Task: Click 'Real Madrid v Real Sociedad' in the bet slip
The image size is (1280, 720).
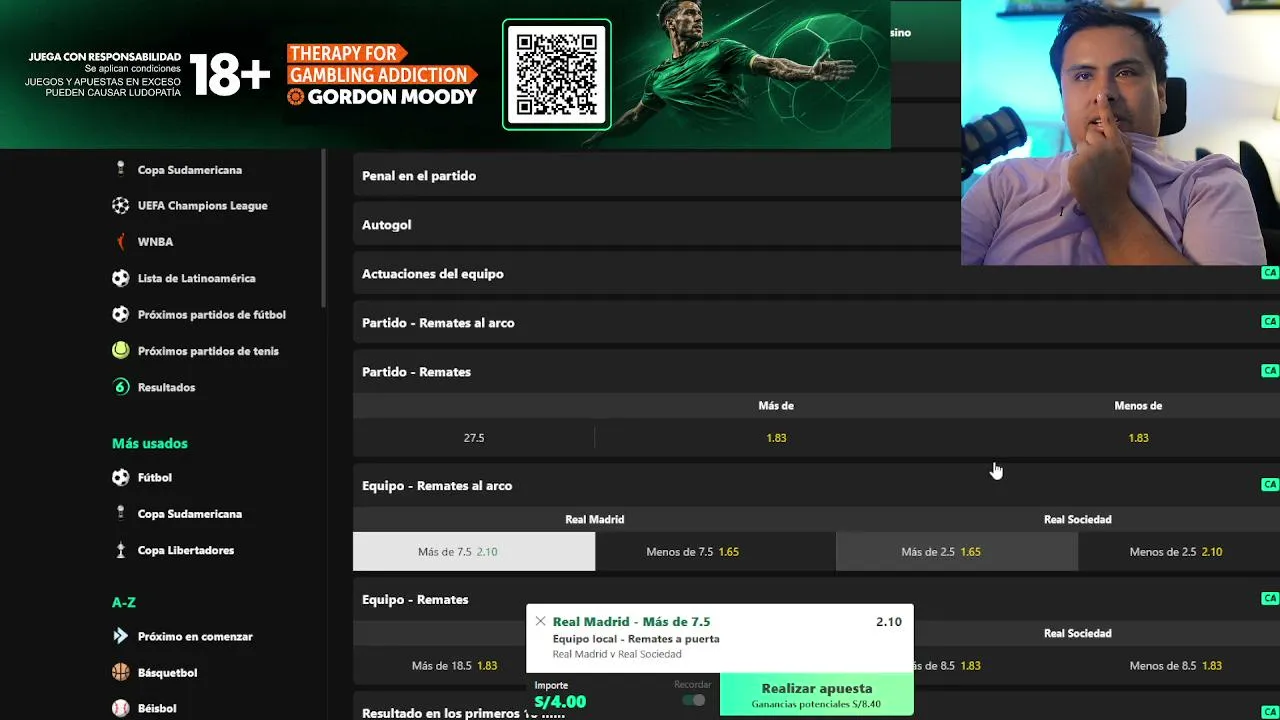Action: point(617,654)
